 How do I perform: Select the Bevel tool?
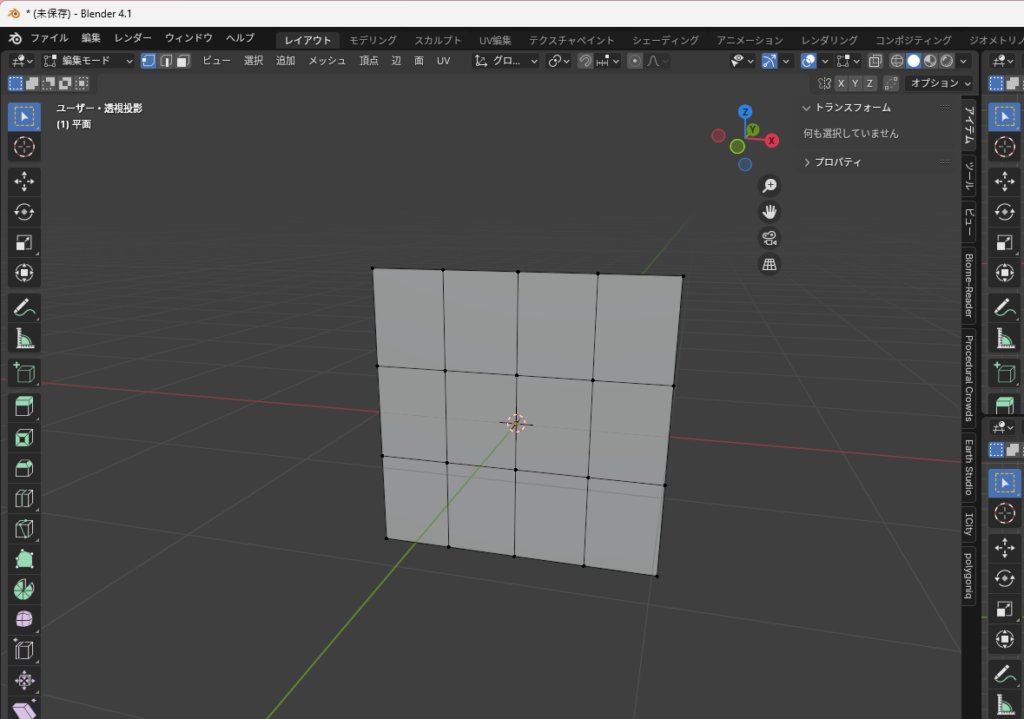24,468
